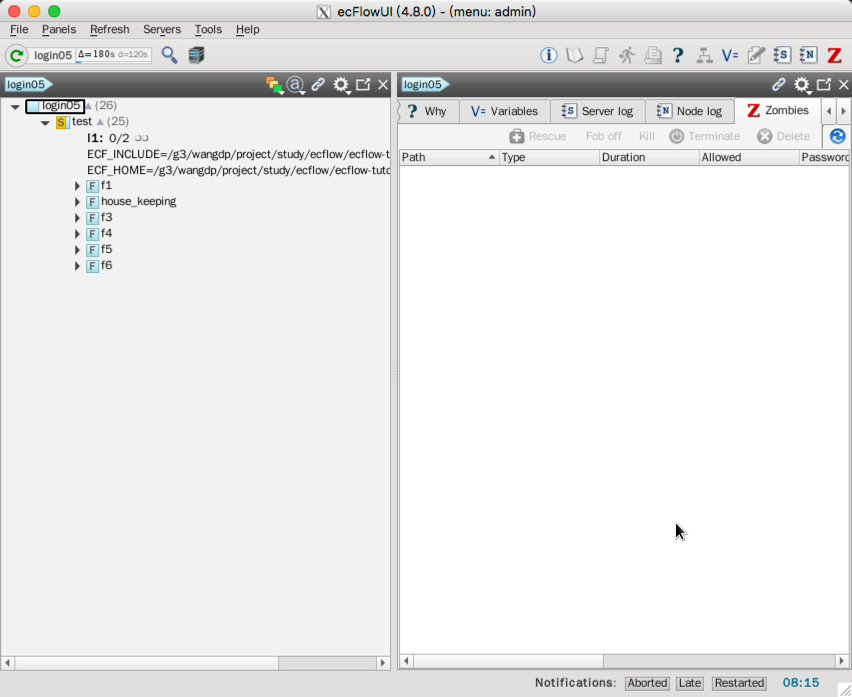Open the search magnifier tool
The height and width of the screenshot is (697, 852).
point(170,55)
